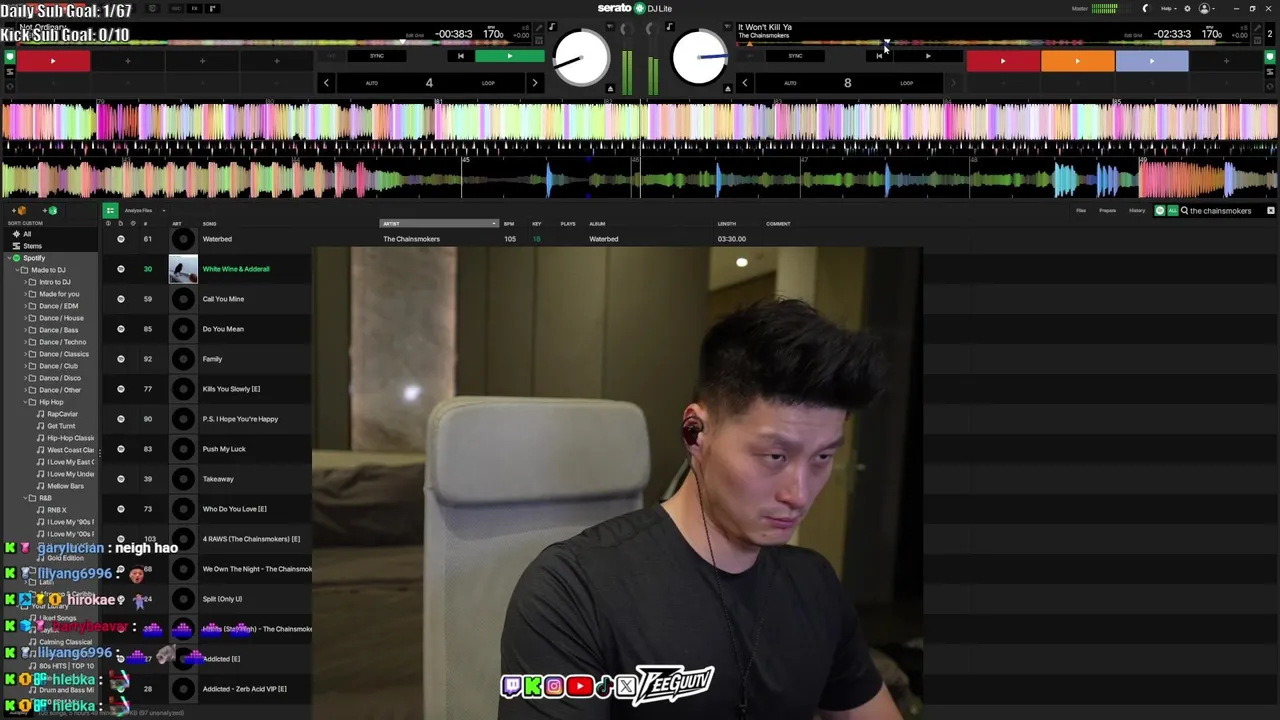This screenshot has height=720, width=1280.
Task: Enable SYNC on the right deck
Action: click(x=796, y=56)
